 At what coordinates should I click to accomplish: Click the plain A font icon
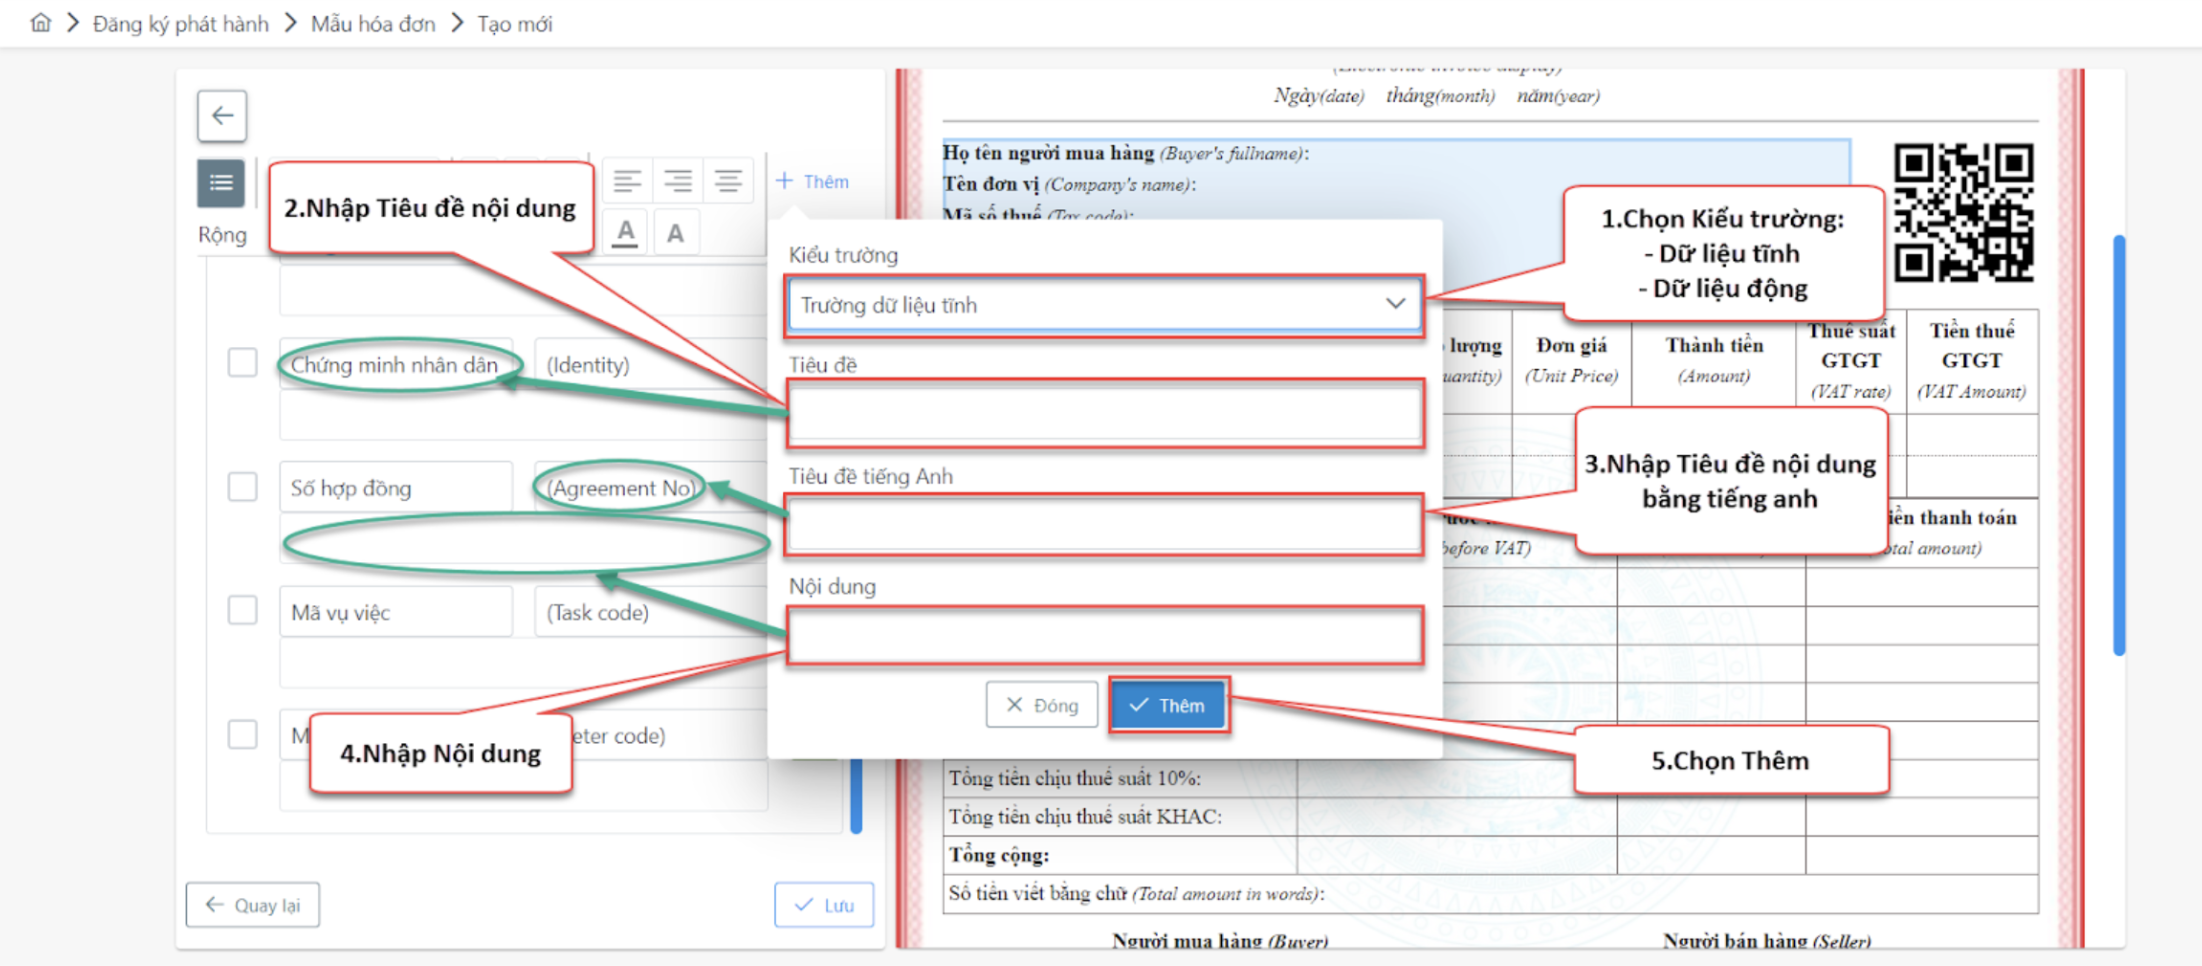pyautogui.click(x=676, y=233)
